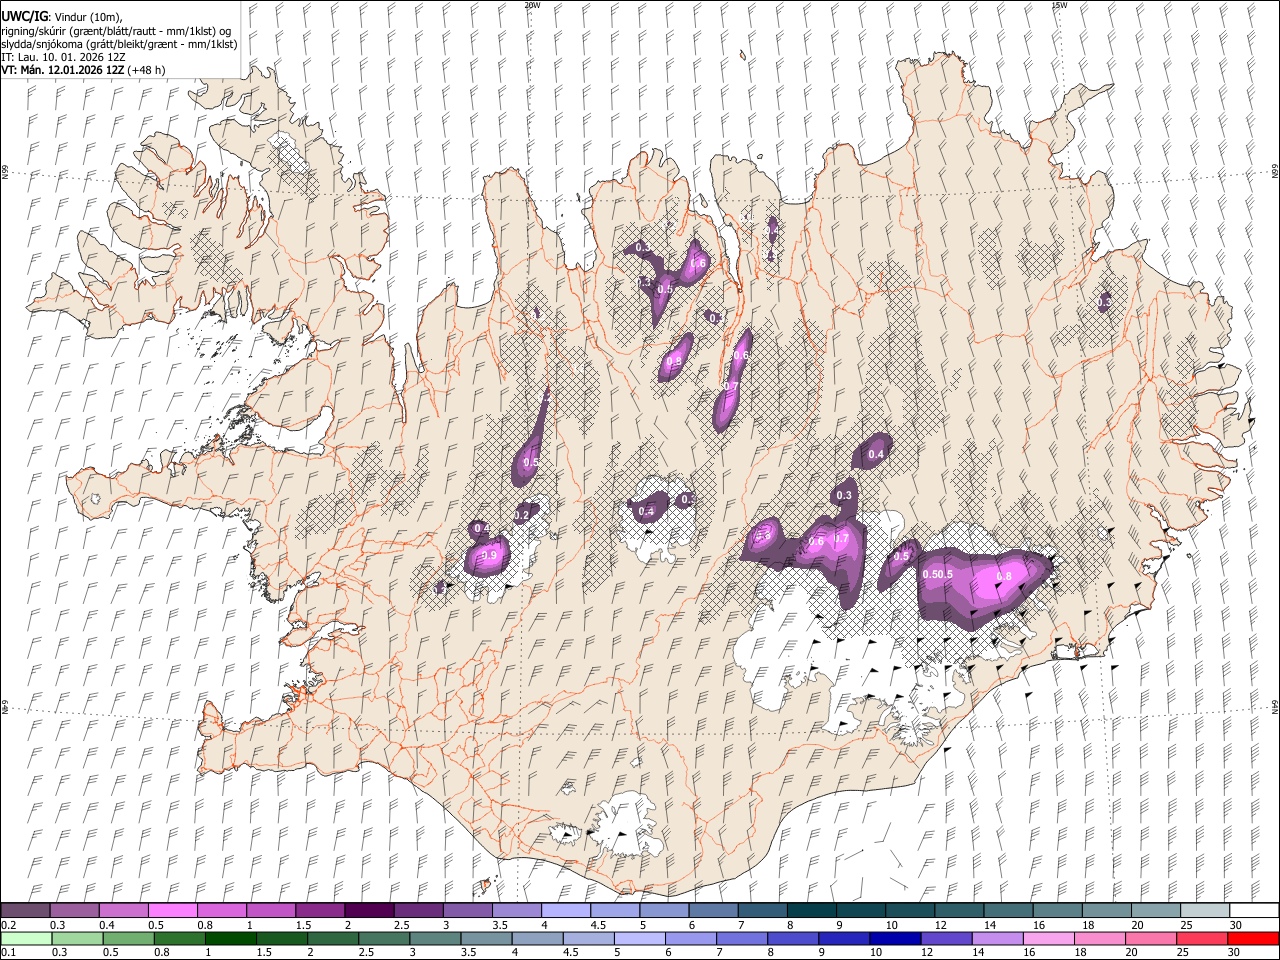Viewport: 1280px width, 960px height.
Task: Select the "0.2" label in the top legend row
Action: [x=8, y=925]
